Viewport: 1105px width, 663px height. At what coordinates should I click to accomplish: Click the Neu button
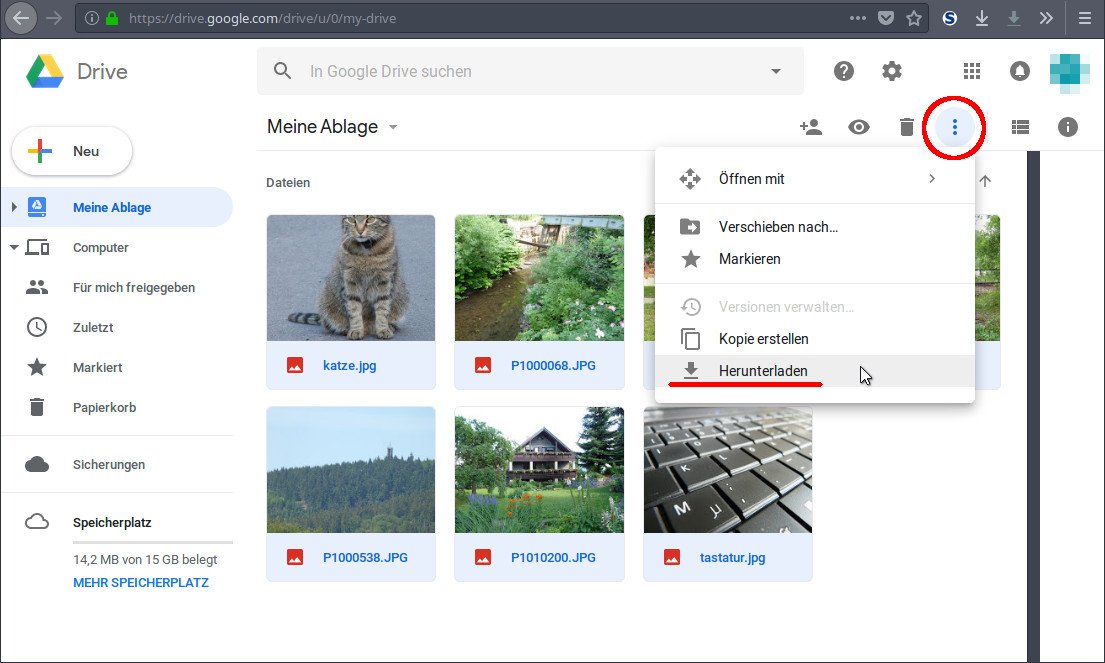click(71, 151)
